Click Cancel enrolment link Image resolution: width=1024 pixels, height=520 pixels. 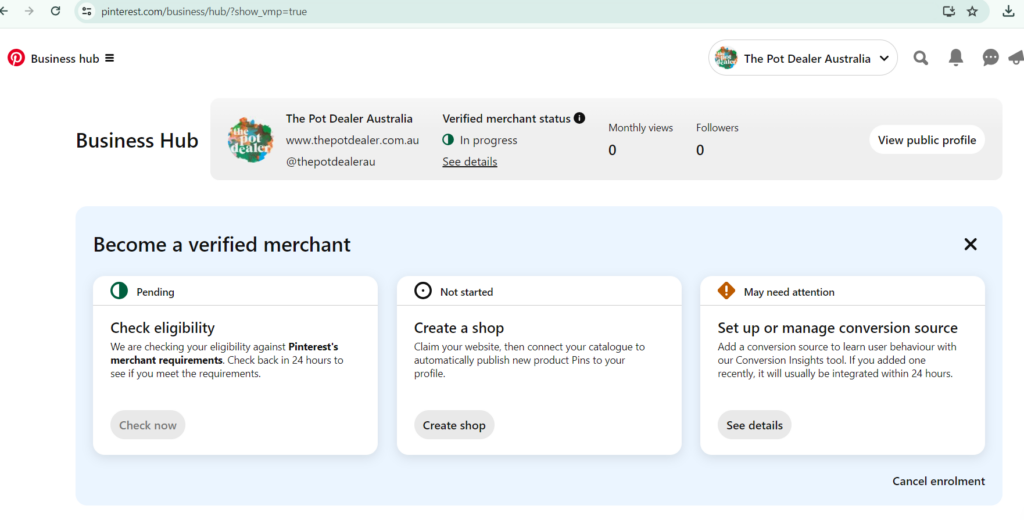coord(938,481)
